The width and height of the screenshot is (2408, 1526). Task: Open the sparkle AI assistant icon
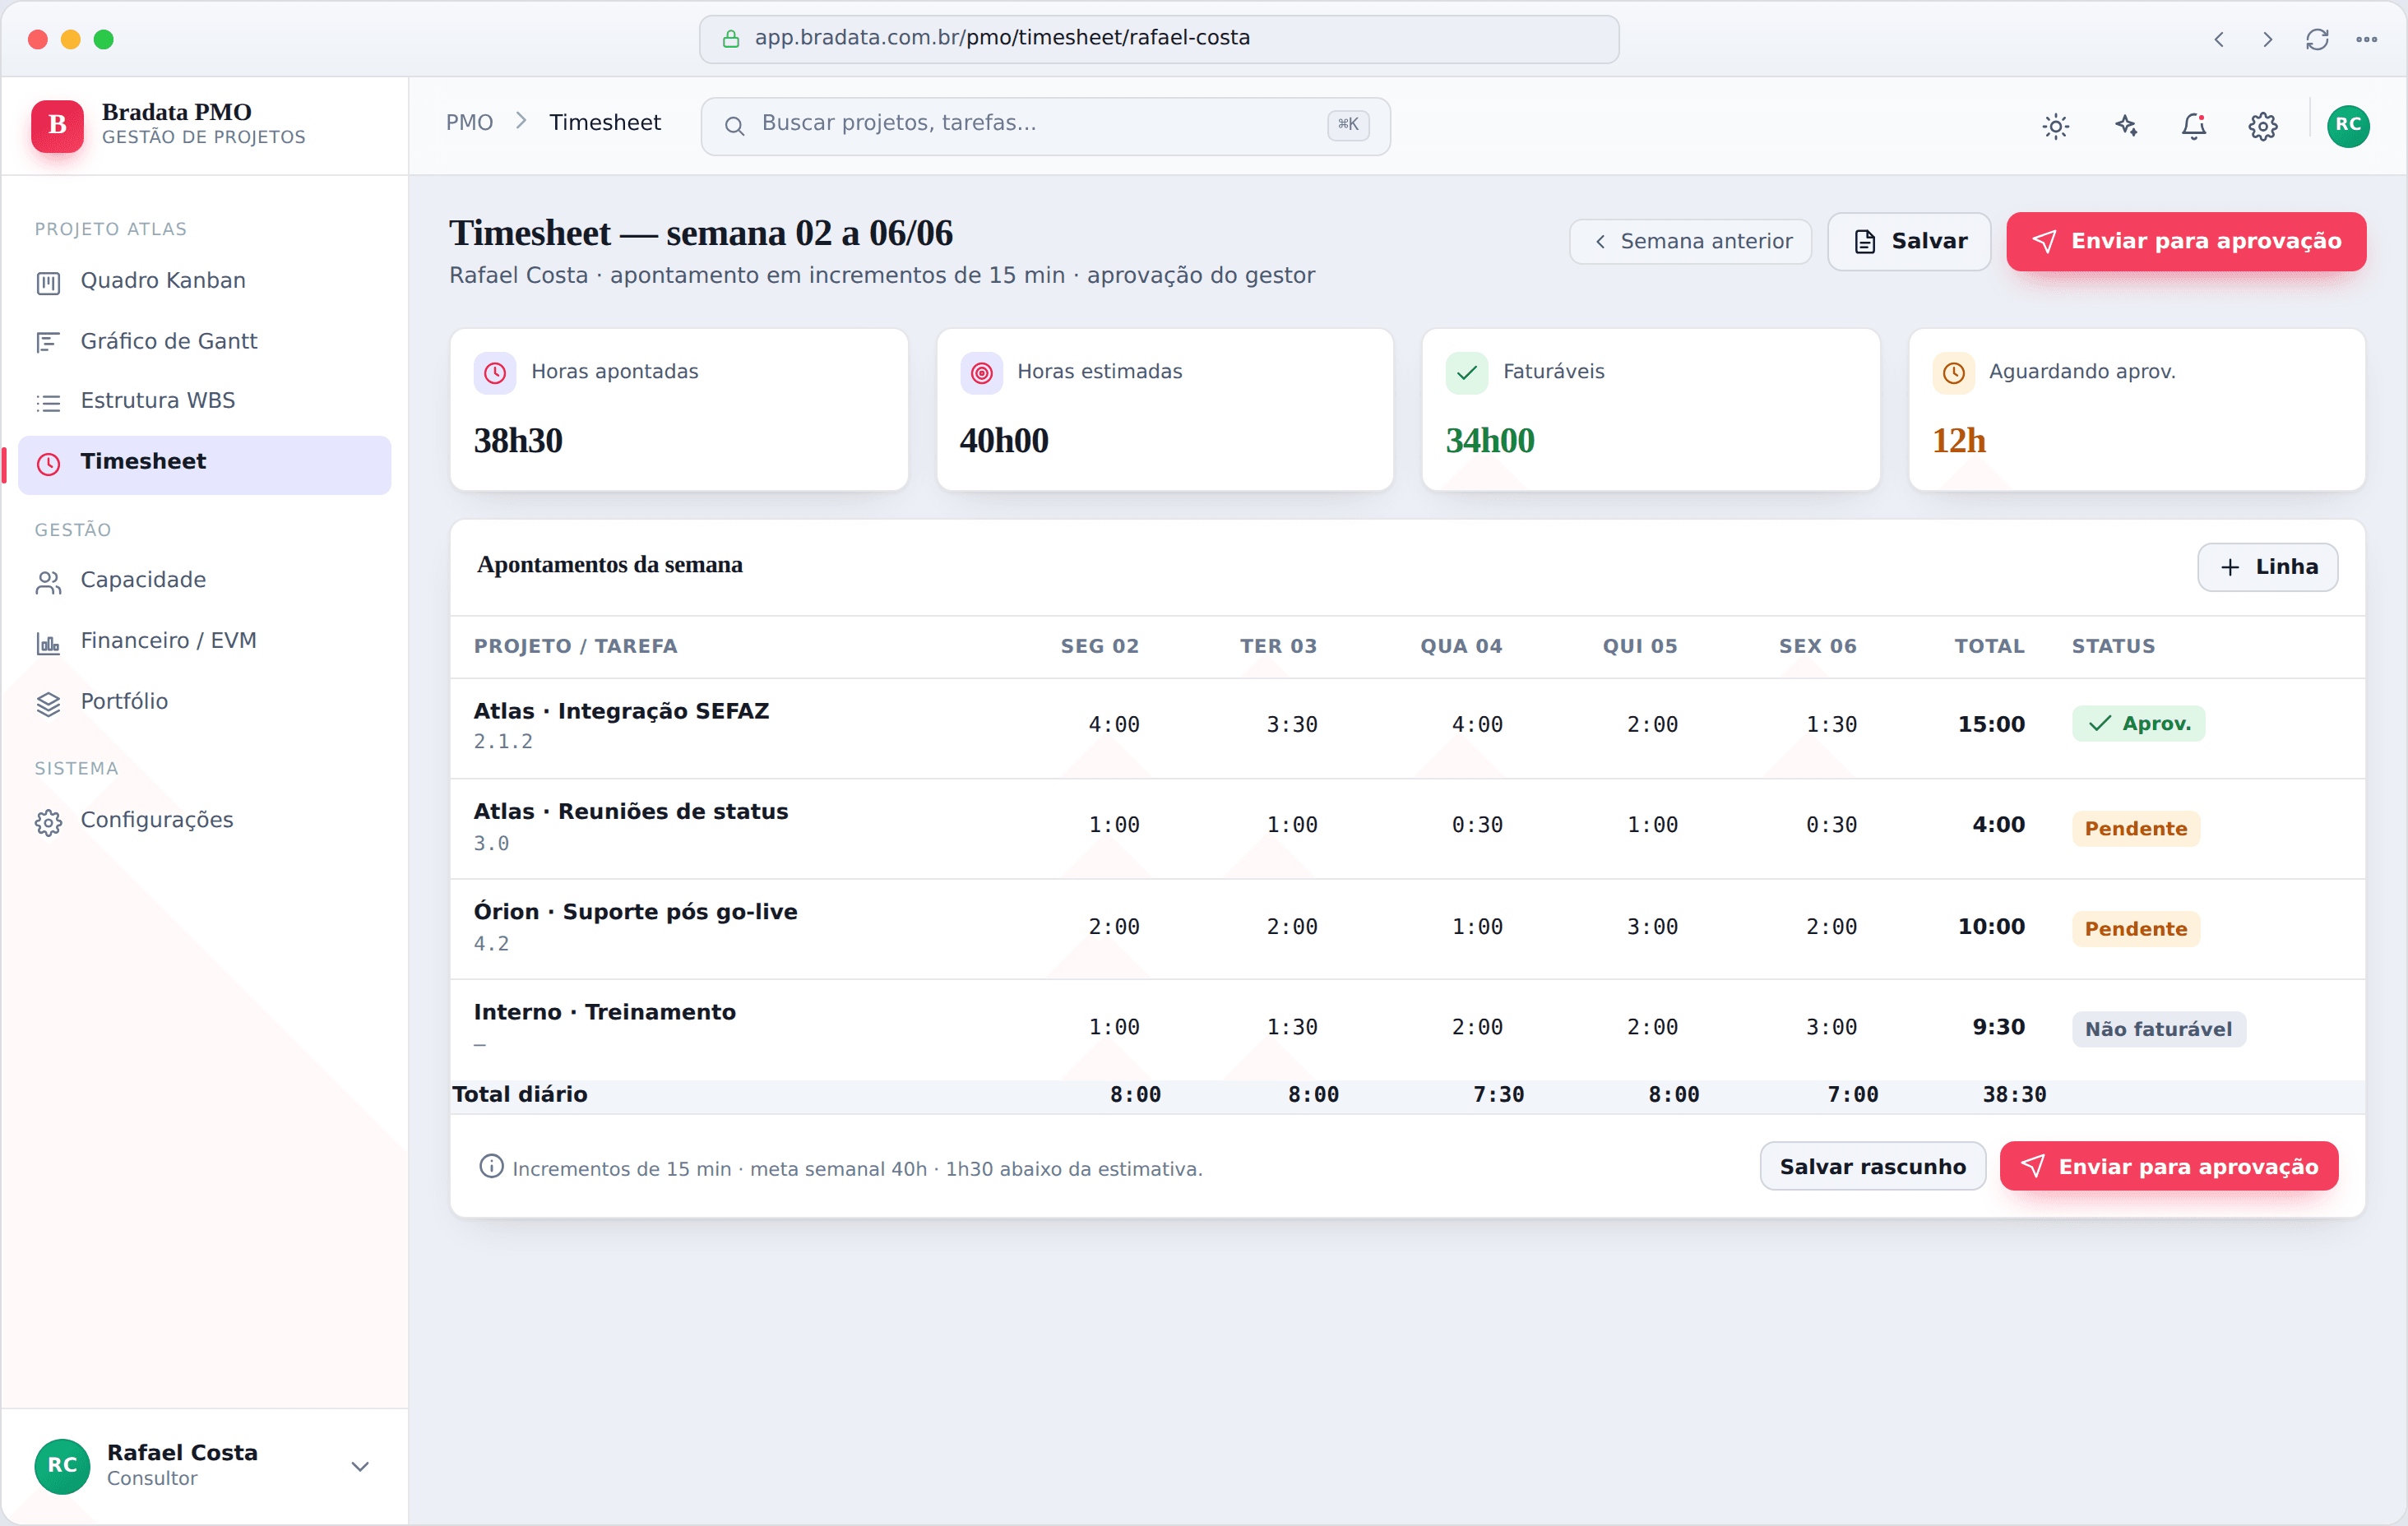(2125, 126)
